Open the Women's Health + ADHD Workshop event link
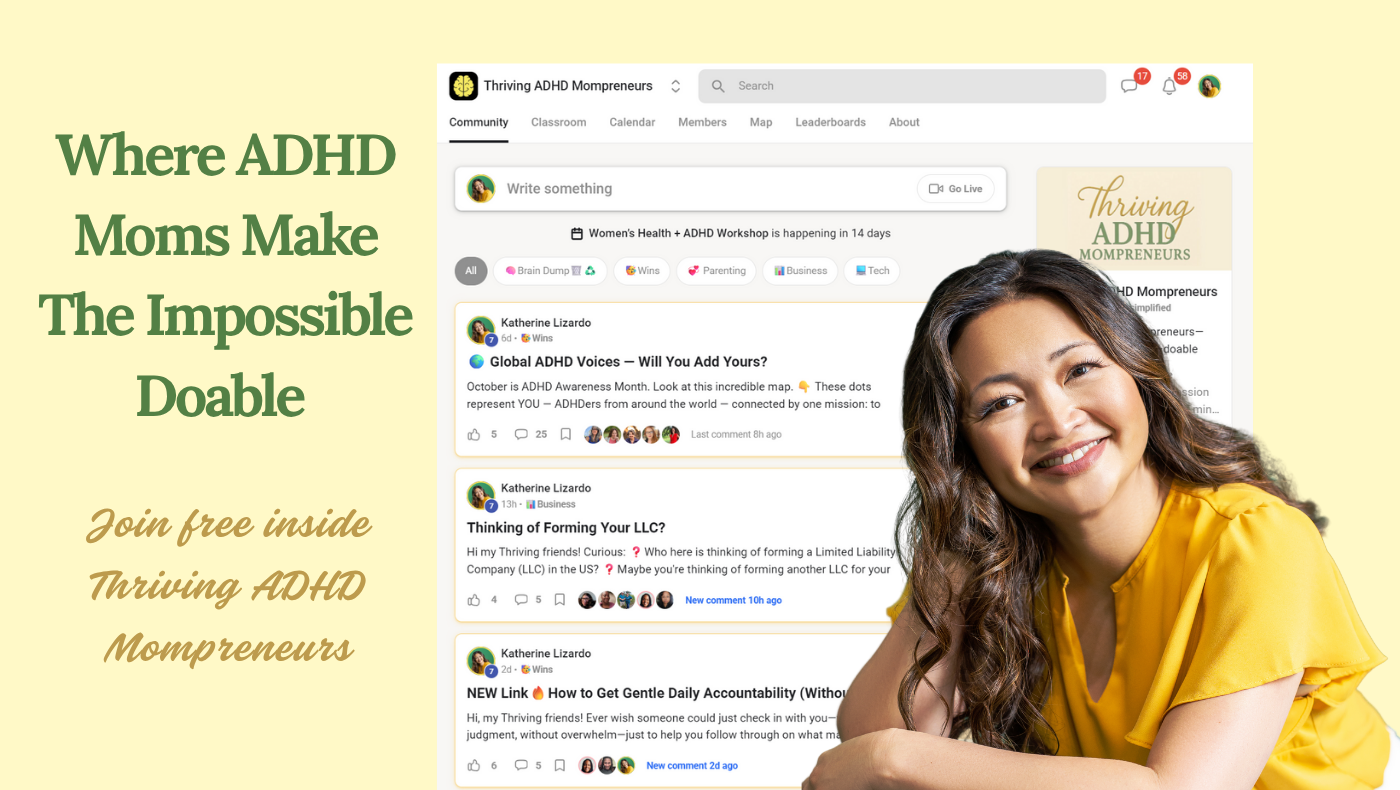The height and width of the screenshot is (790, 1400). [x=679, y=233]
